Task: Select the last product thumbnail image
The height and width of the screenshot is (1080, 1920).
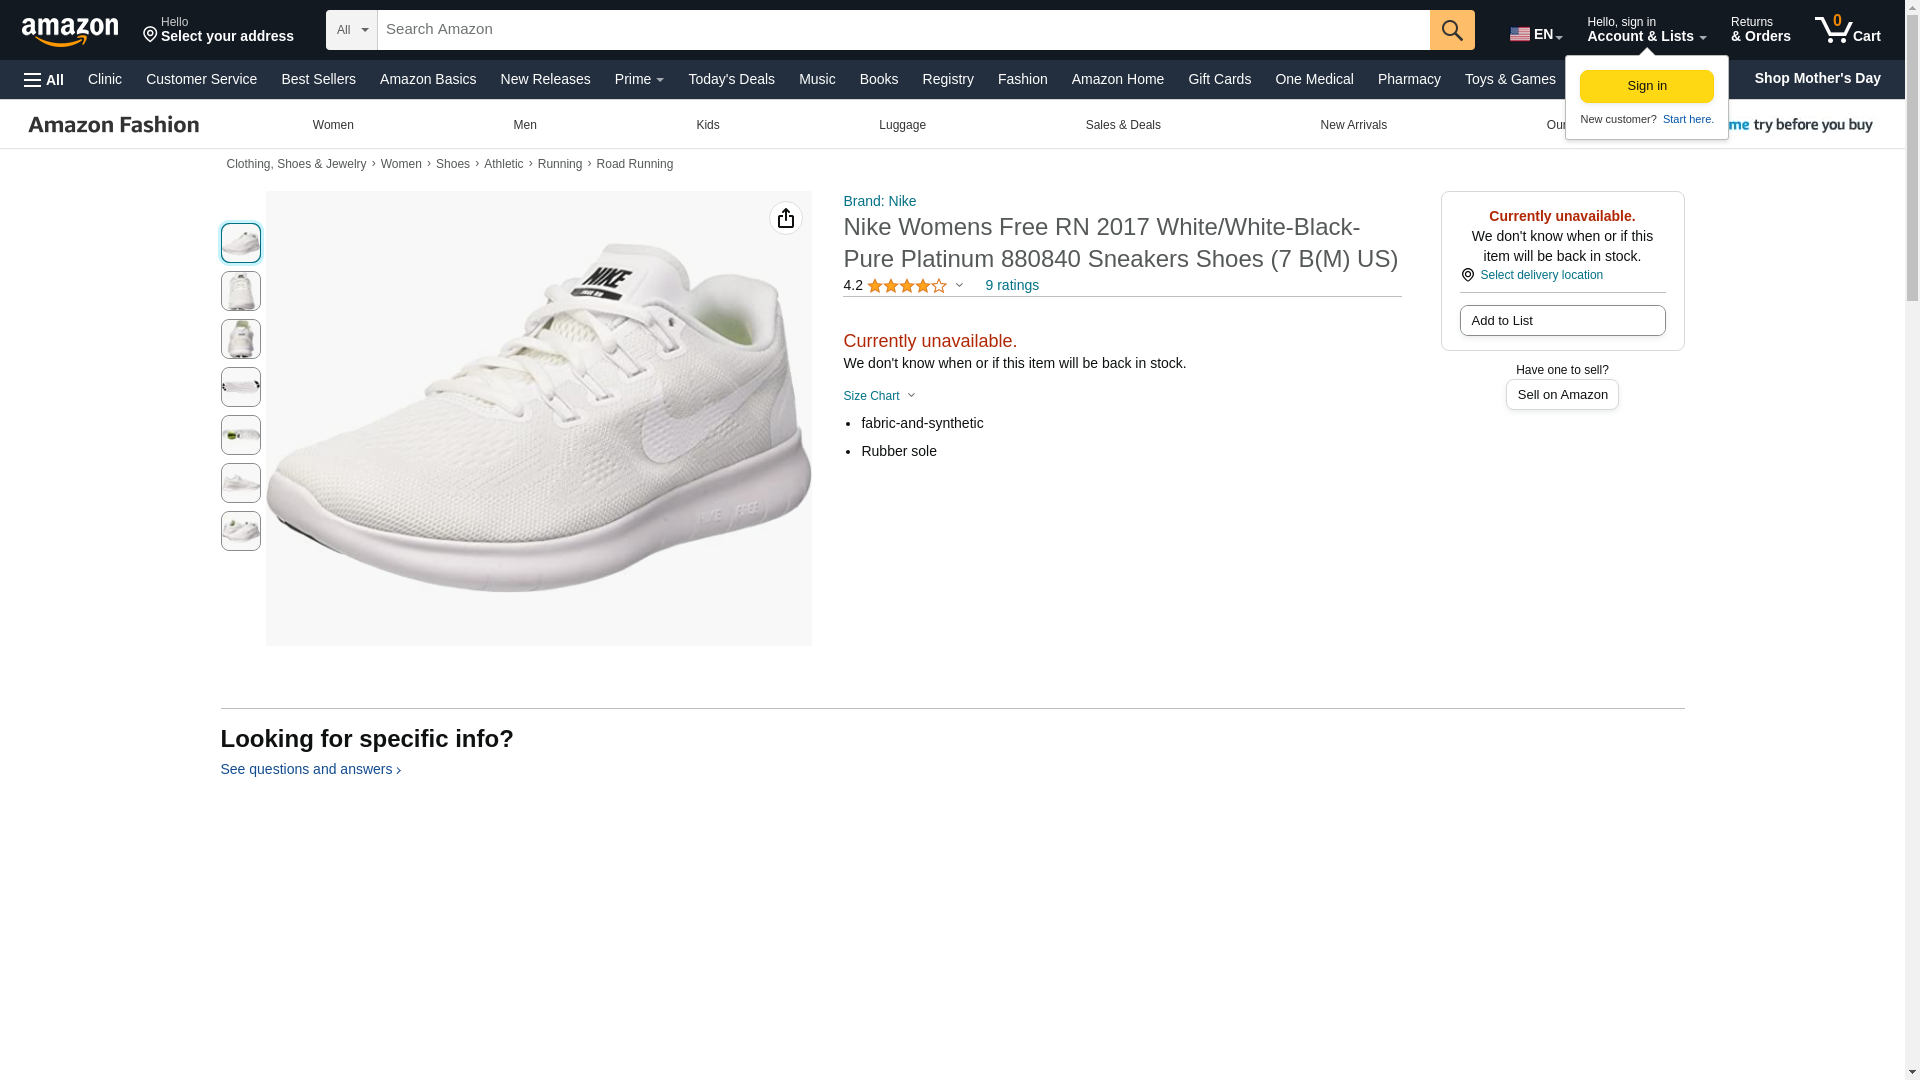Action: point(240,531)
